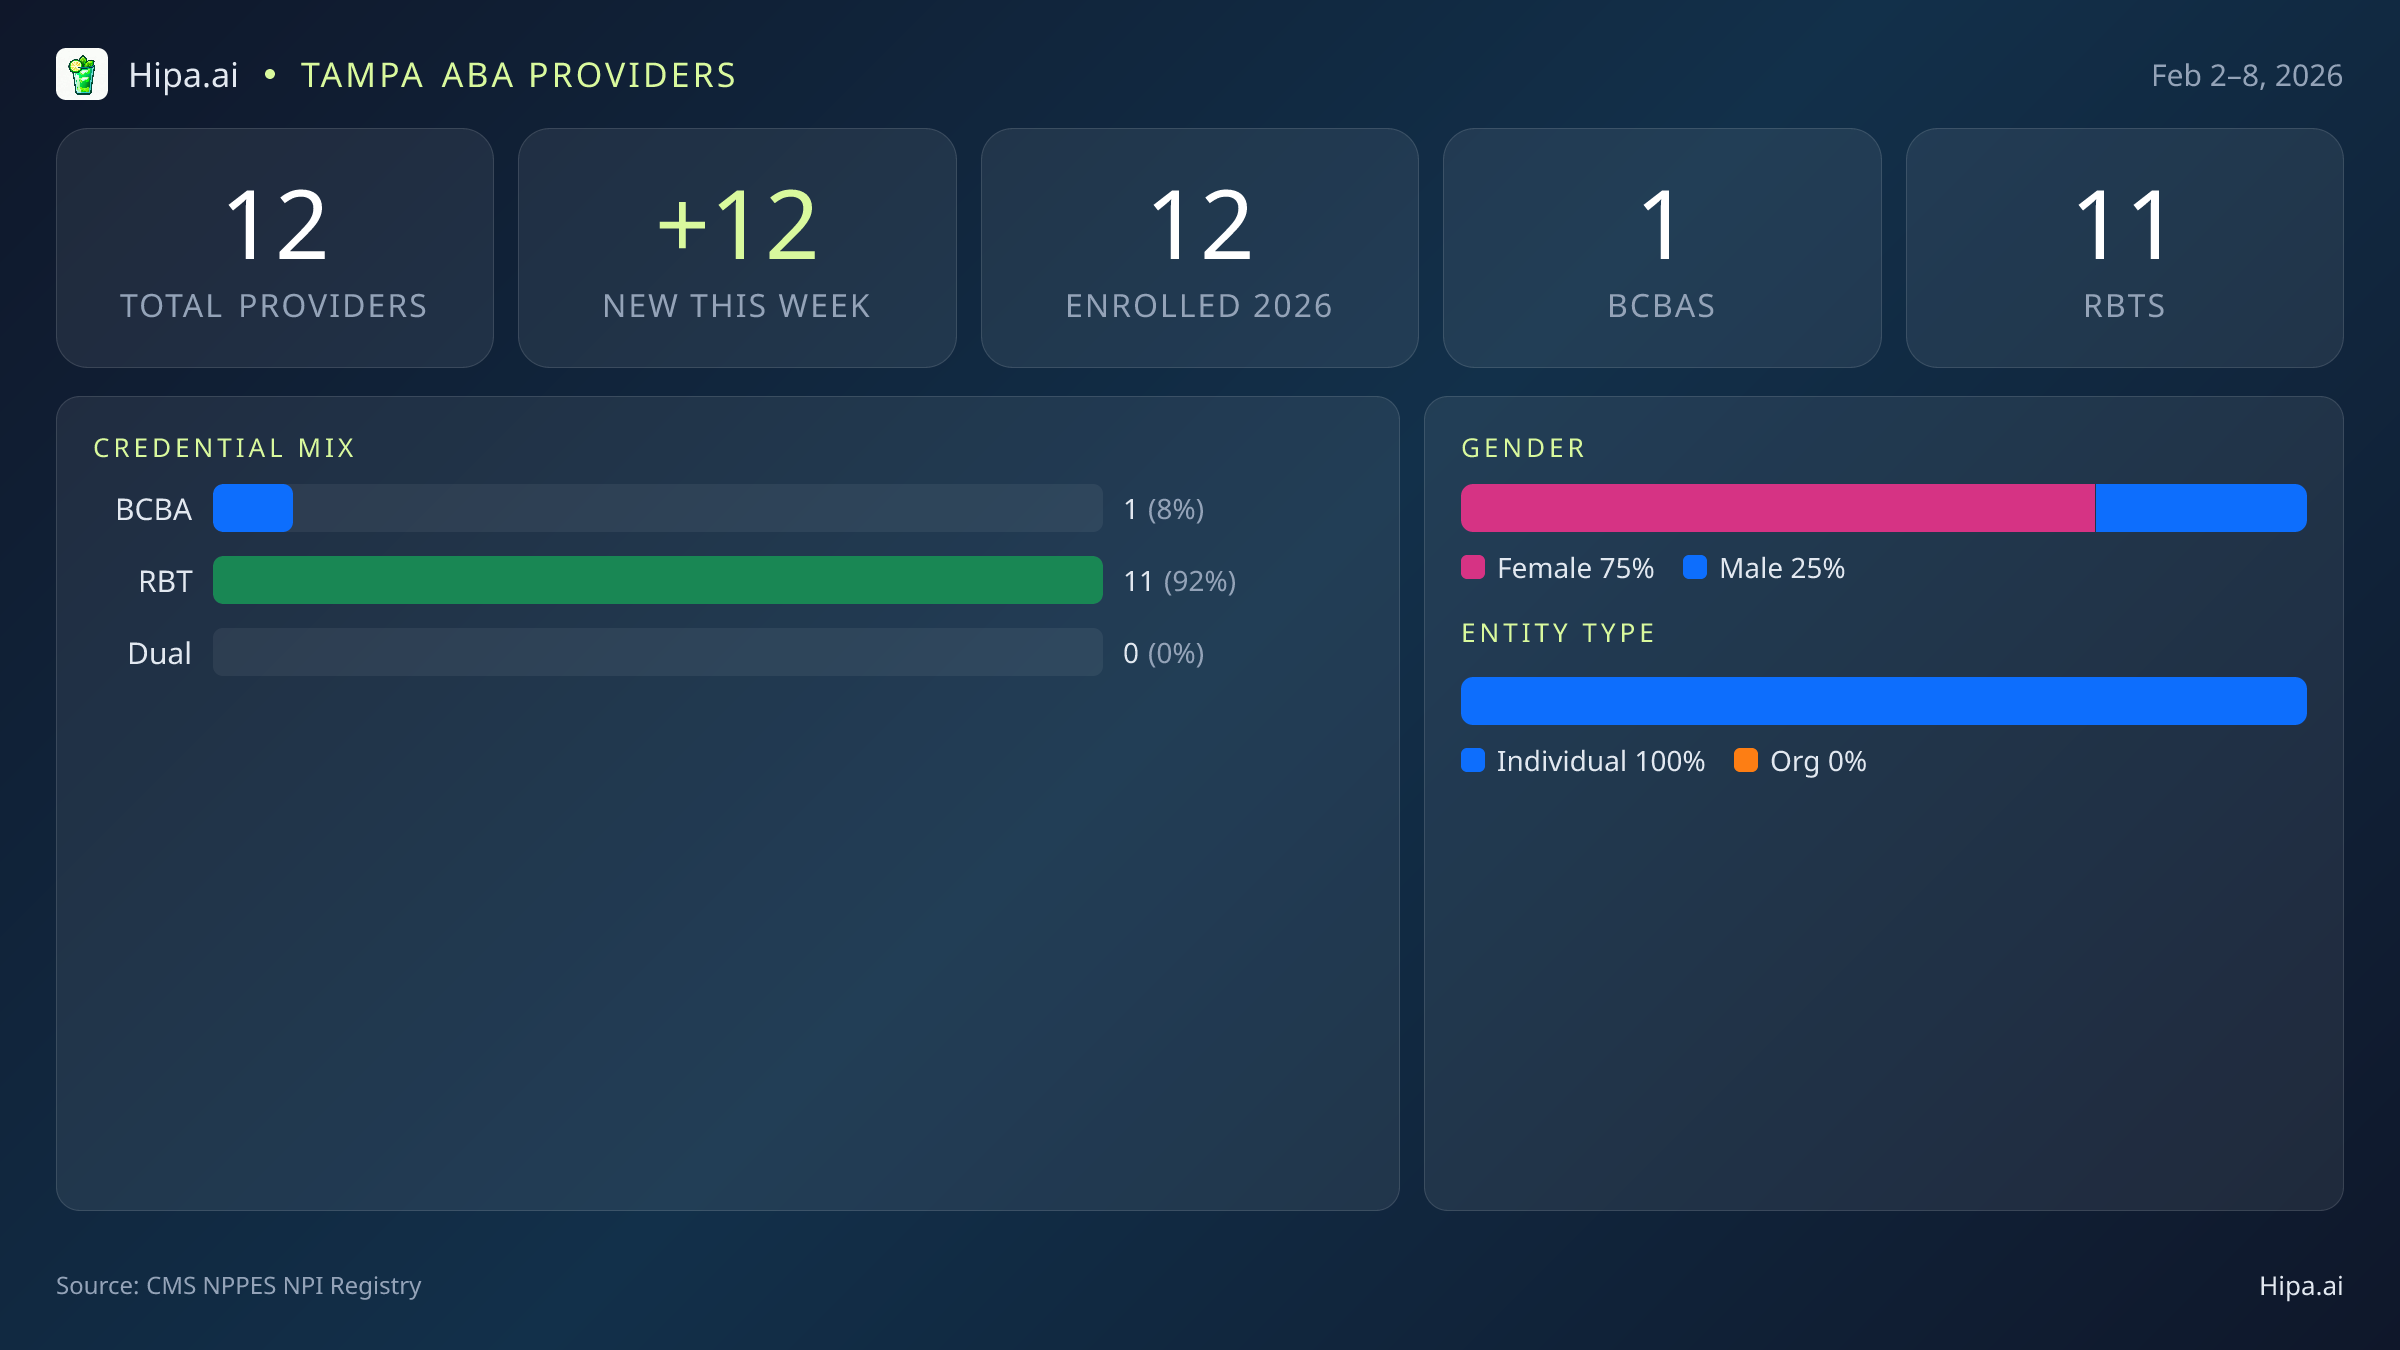Click the Entity Type full blue bar

coord(1883,701)
